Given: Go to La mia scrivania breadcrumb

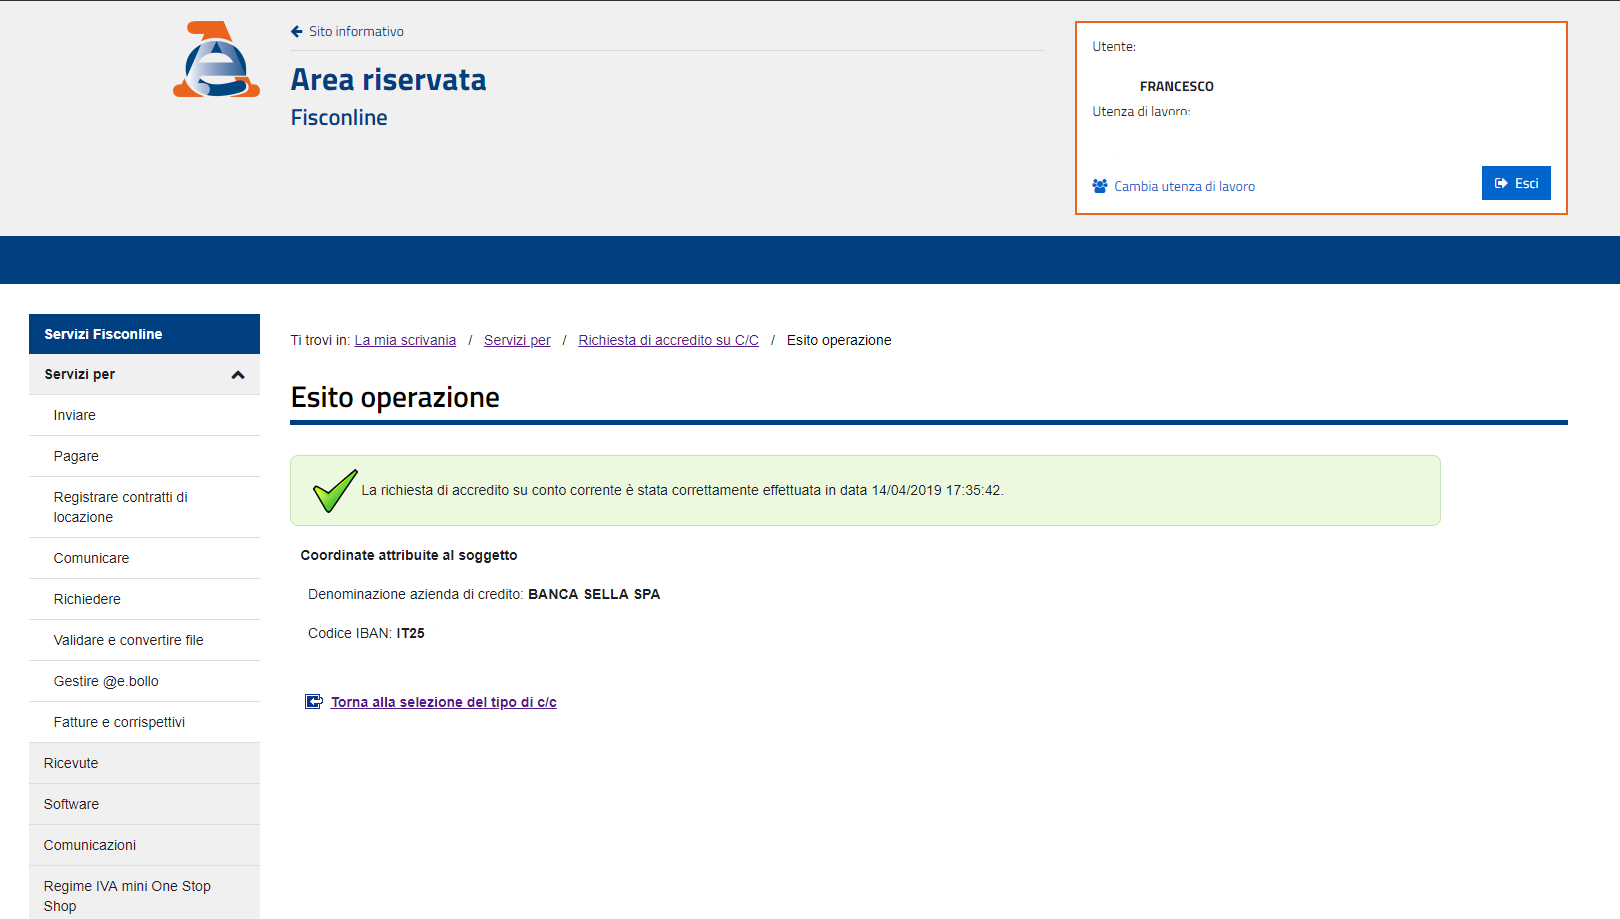Looking at the screenshot, I should (405, 340).
